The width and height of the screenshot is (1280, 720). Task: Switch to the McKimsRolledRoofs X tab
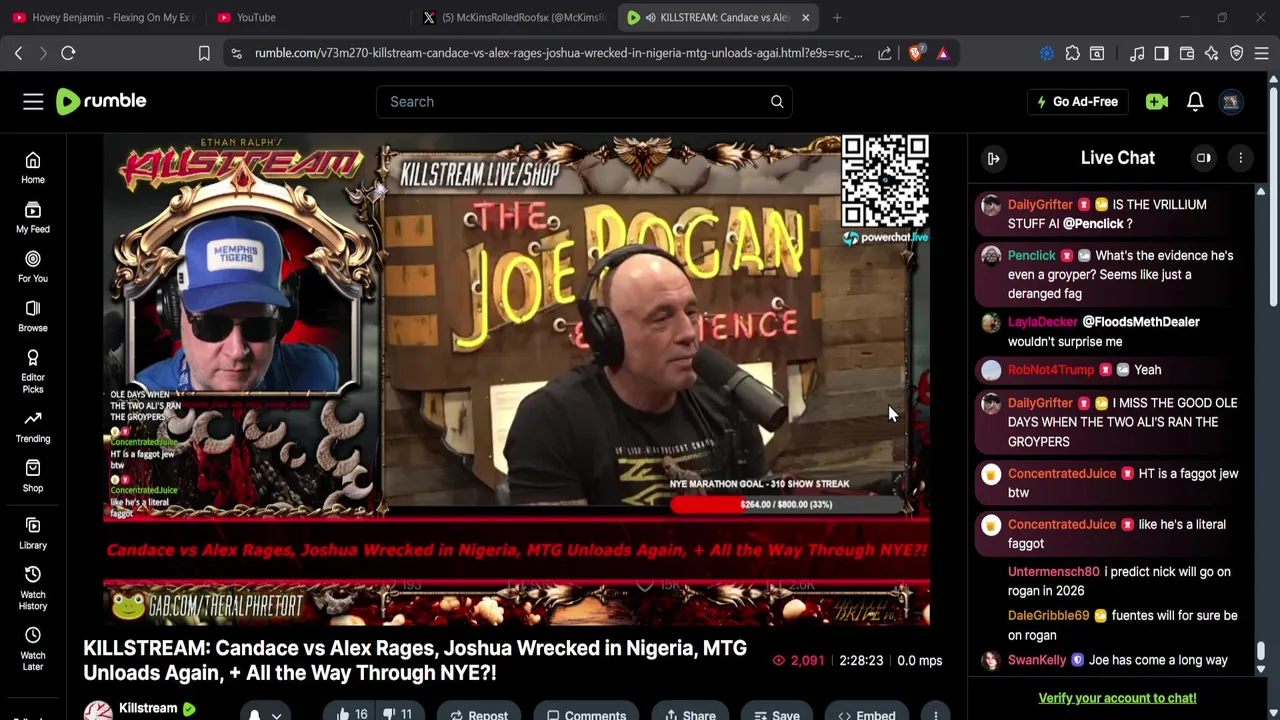(x=515, y=17)
